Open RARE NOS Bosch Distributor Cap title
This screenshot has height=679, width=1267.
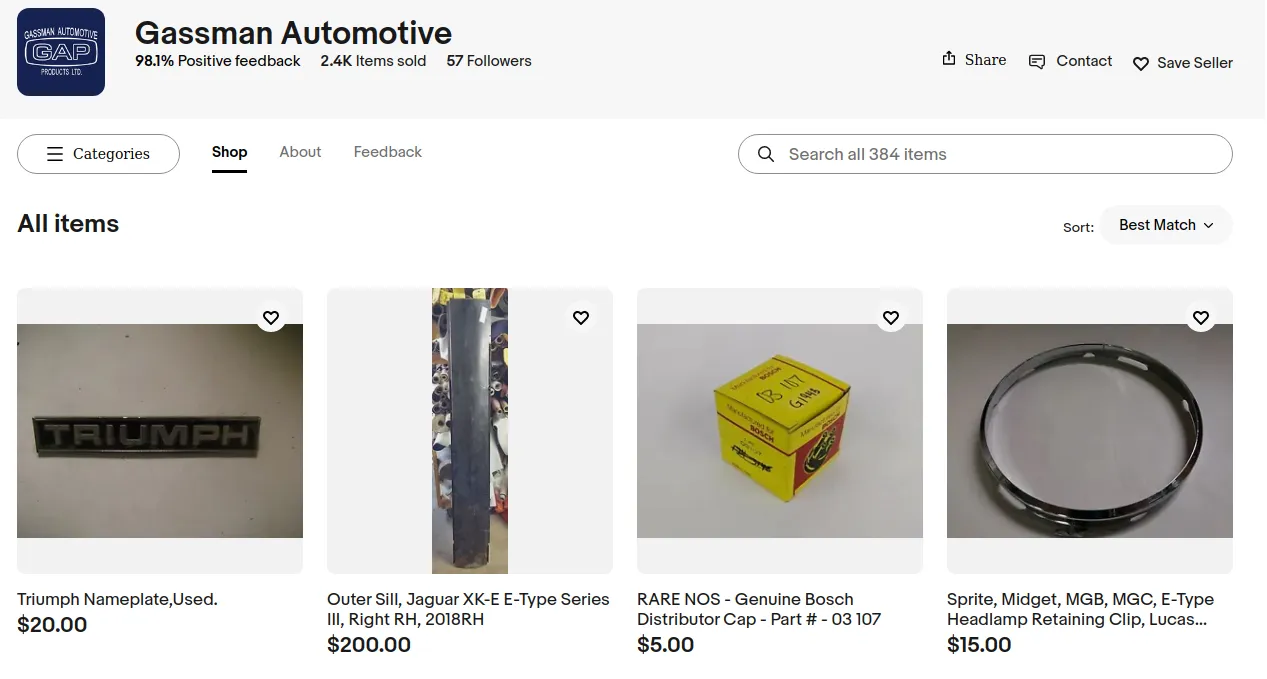click(x=759, y=610)
